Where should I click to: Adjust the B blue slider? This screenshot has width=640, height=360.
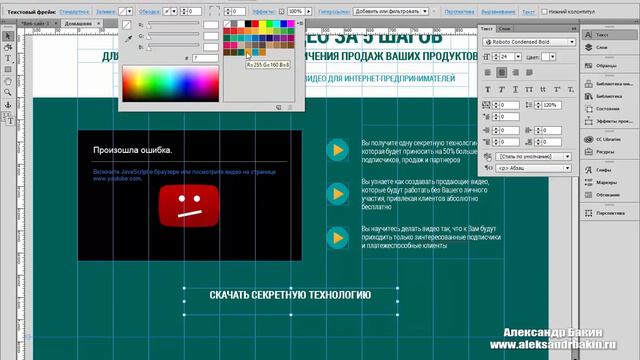click(x=173, y=47)
